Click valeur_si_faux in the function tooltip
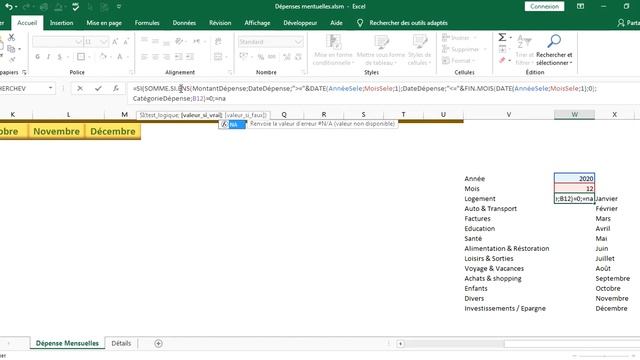Image resolution: width=640 pixels, height=360 pixels. coord(246,116)
